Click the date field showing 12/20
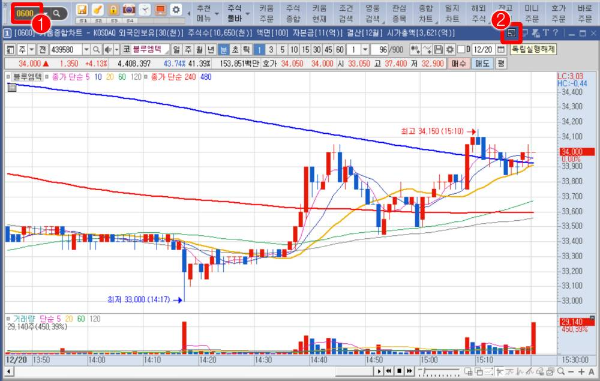The image size is (600, 381). coord(483,49)
